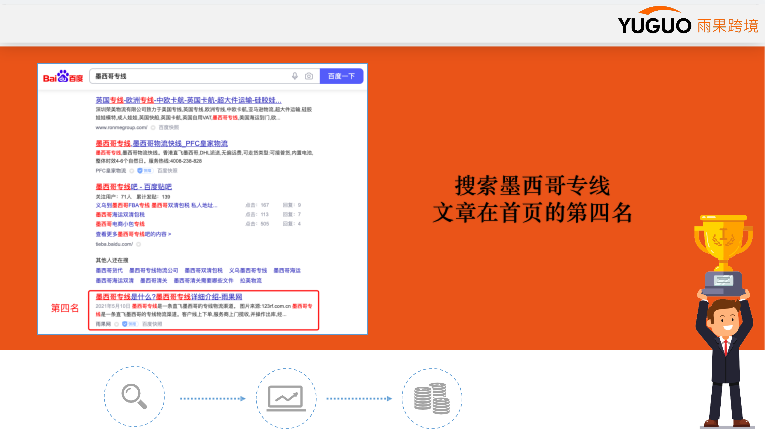Click the PFC皇家物流 source label

tap(111, 171)
